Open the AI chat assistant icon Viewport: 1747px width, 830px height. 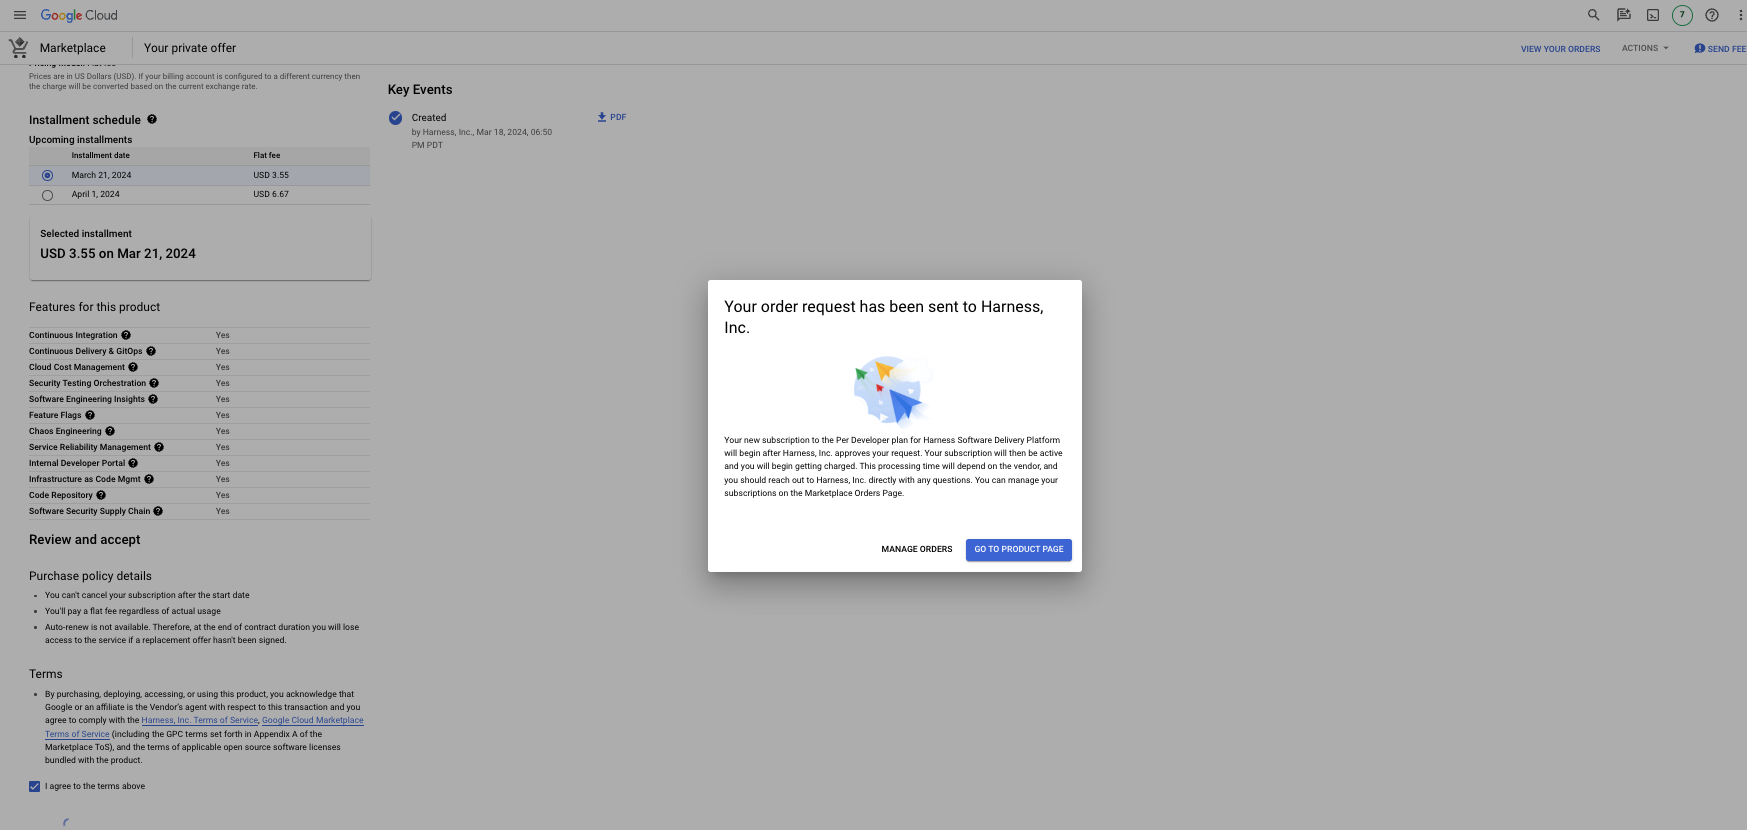click(x=1623, y=15)
